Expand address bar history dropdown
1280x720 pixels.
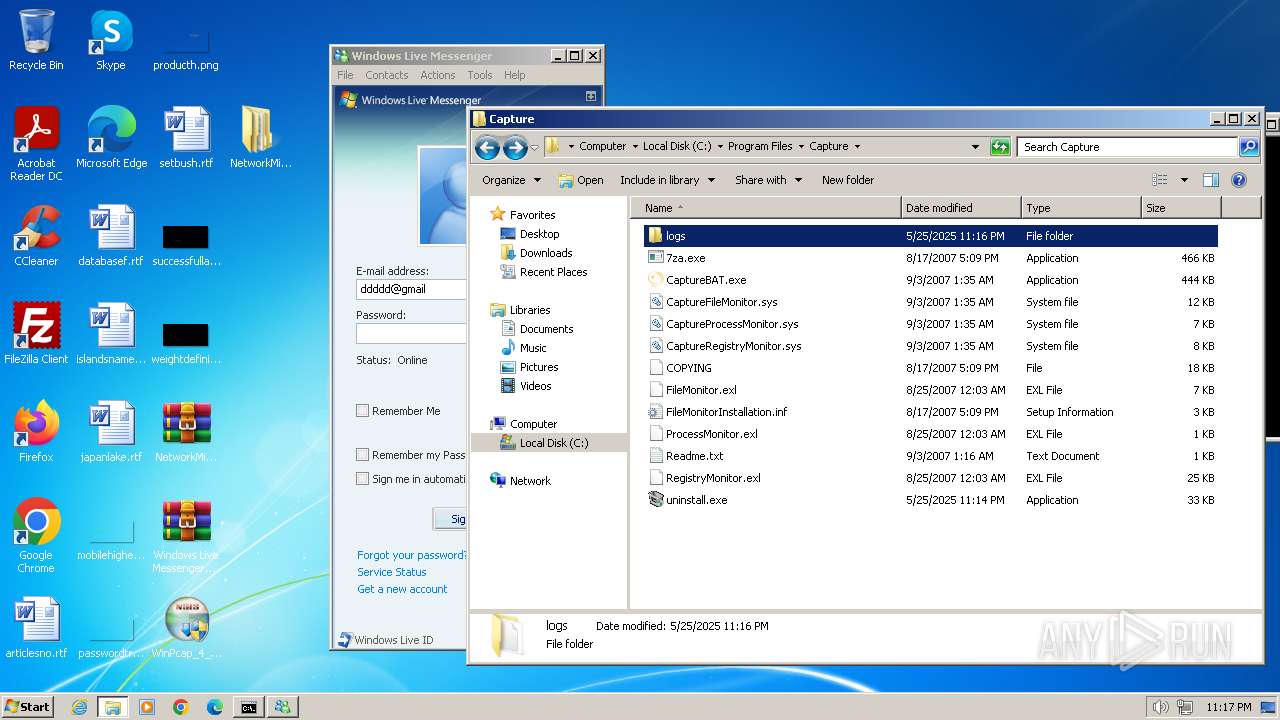click(975, 147)
